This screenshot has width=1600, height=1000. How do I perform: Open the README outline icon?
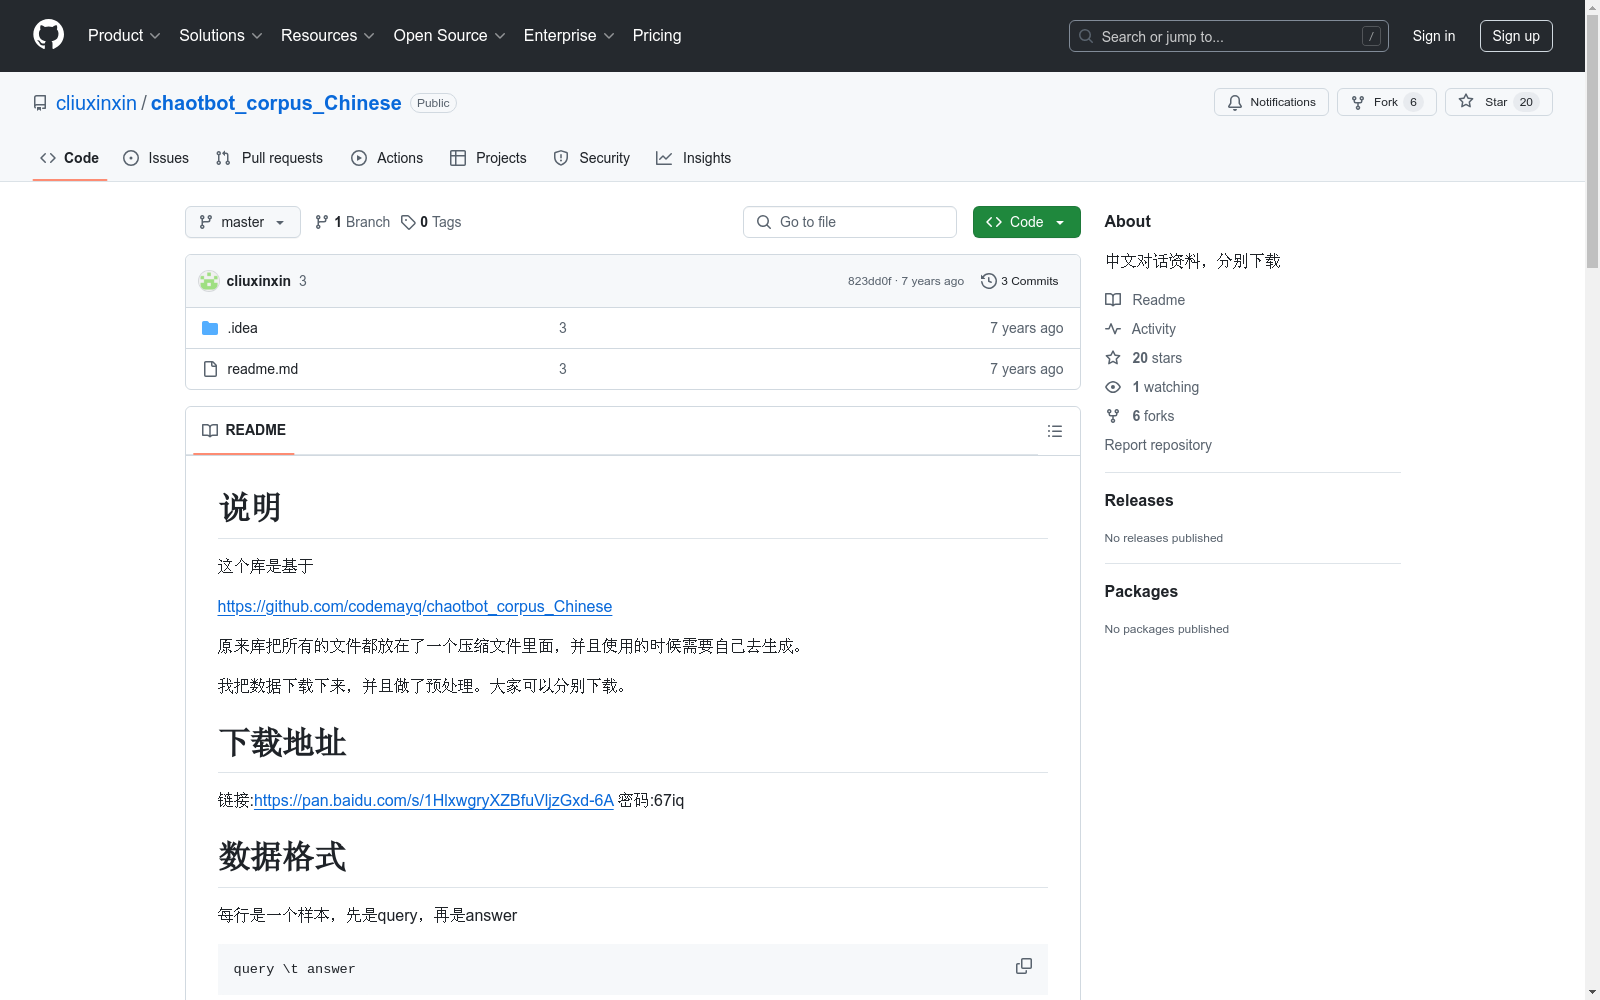1055,431
